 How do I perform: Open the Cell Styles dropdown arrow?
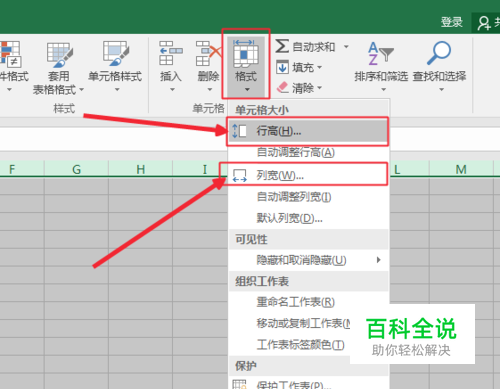coord(117,89)
